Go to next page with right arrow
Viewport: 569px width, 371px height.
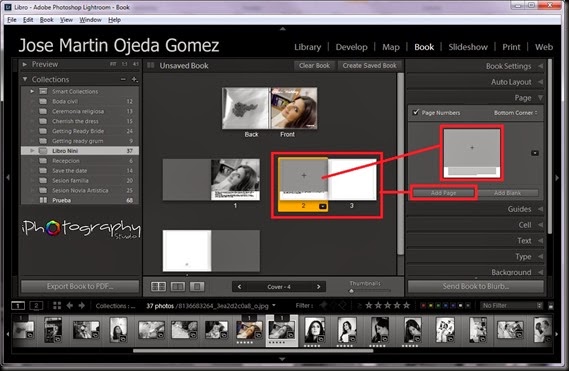coord(319,287)
